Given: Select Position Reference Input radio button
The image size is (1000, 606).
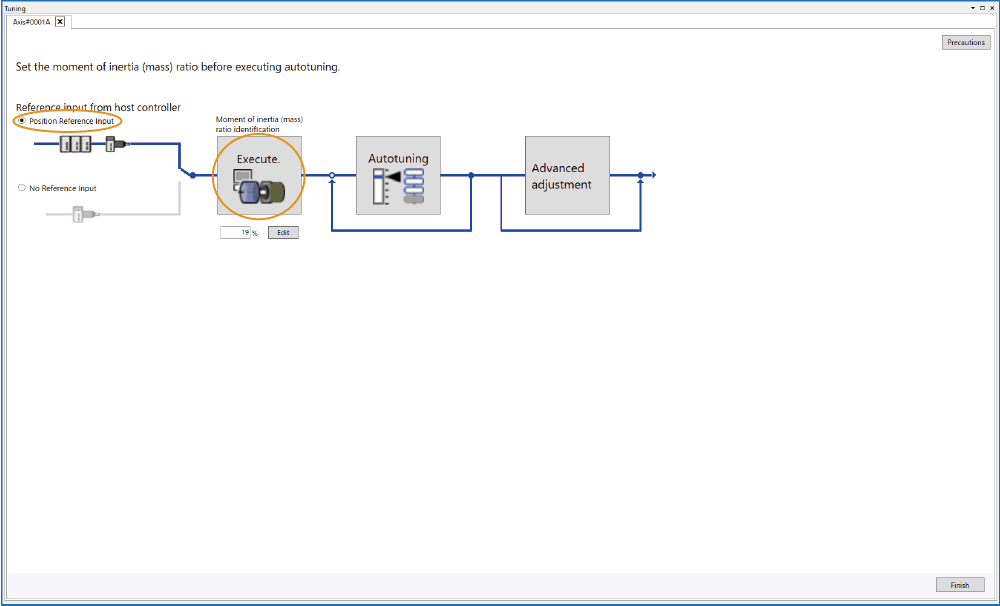Looking at the screenshot, I should [x=22, y=121].
